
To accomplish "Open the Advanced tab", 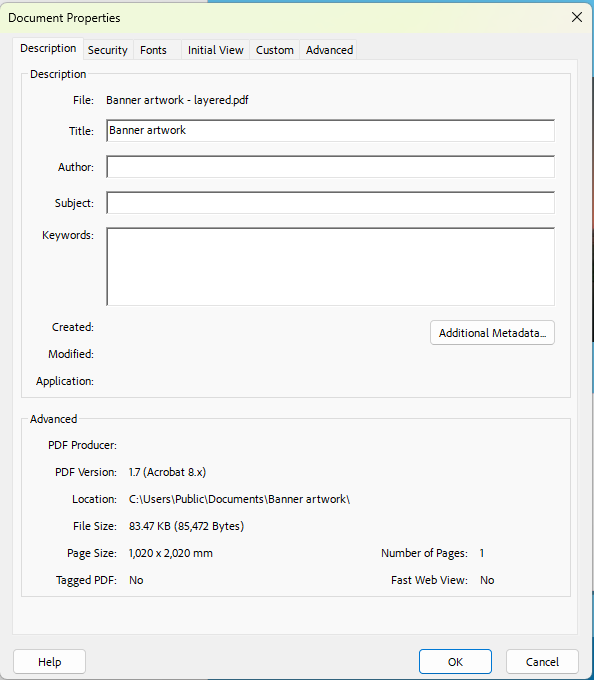I will coord(329,50).
